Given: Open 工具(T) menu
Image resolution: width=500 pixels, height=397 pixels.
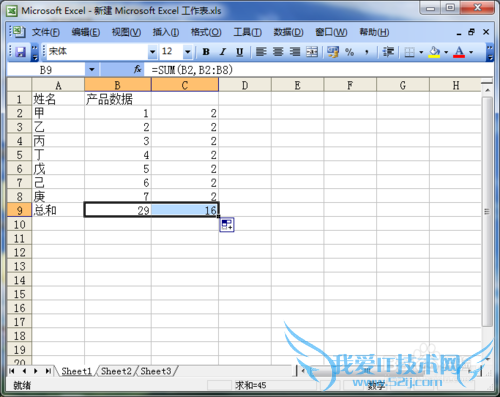Looking at the screenshot, I should pos(247,32).
